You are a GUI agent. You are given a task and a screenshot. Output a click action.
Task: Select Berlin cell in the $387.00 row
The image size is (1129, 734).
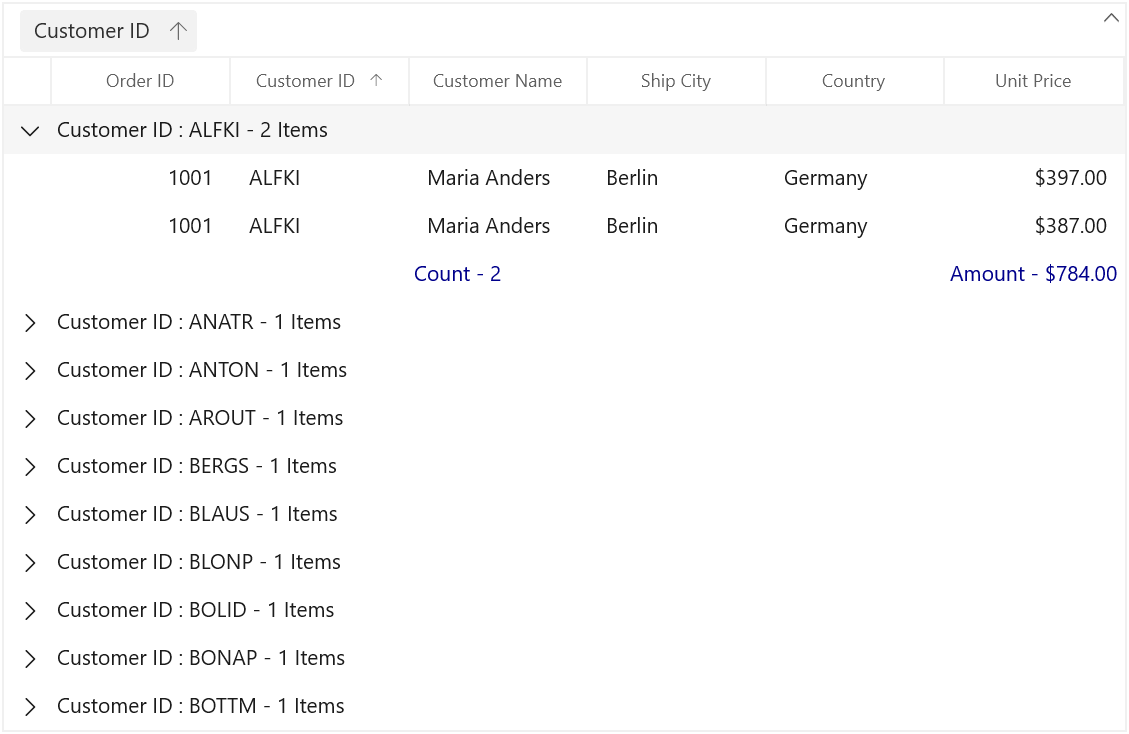676,226
